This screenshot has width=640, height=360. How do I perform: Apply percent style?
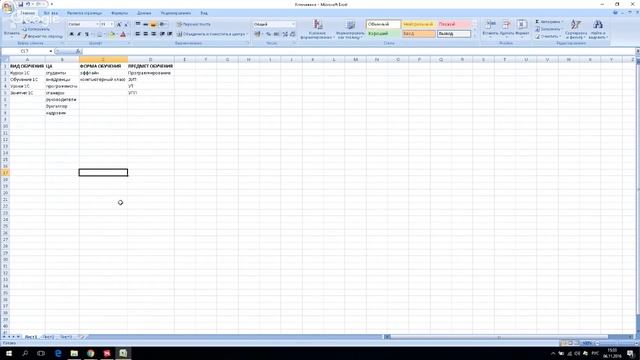269,34
